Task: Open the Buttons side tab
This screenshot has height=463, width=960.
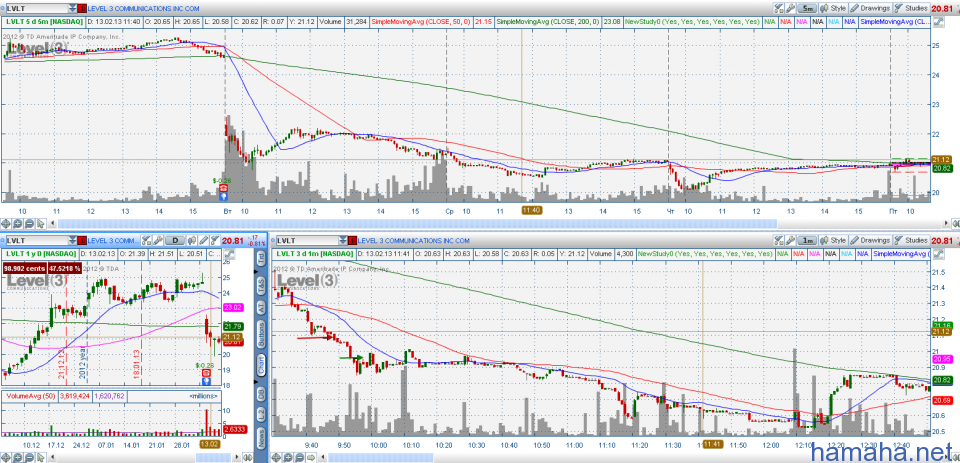Action: 261,334
